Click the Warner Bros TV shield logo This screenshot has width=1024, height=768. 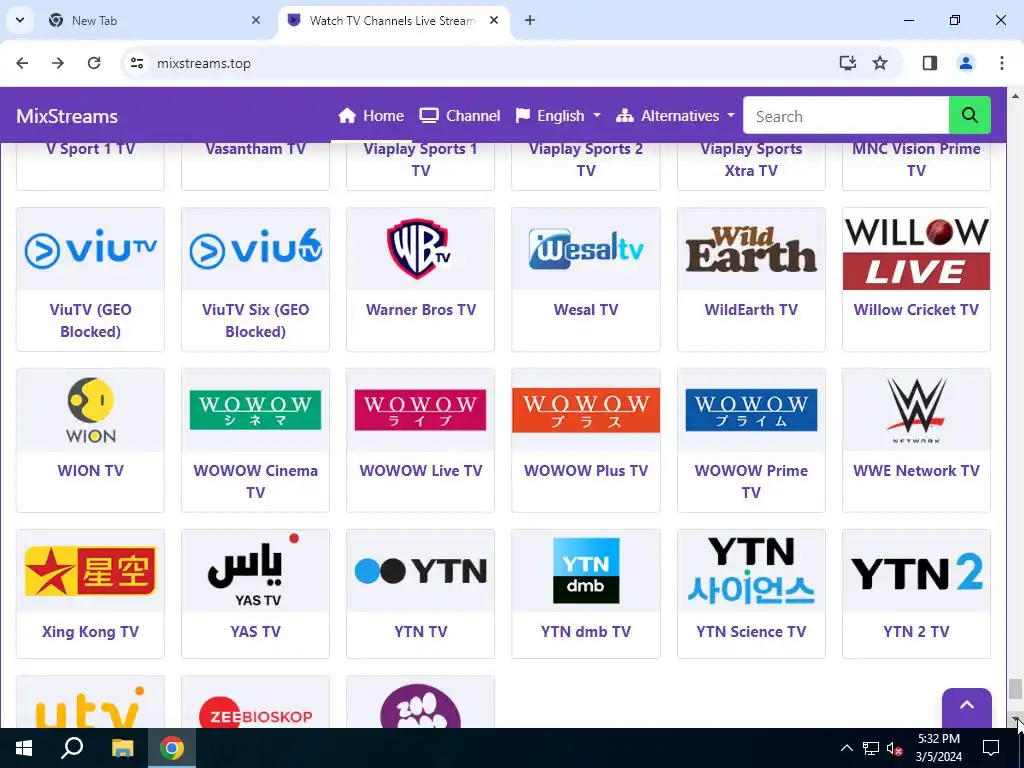421,249
